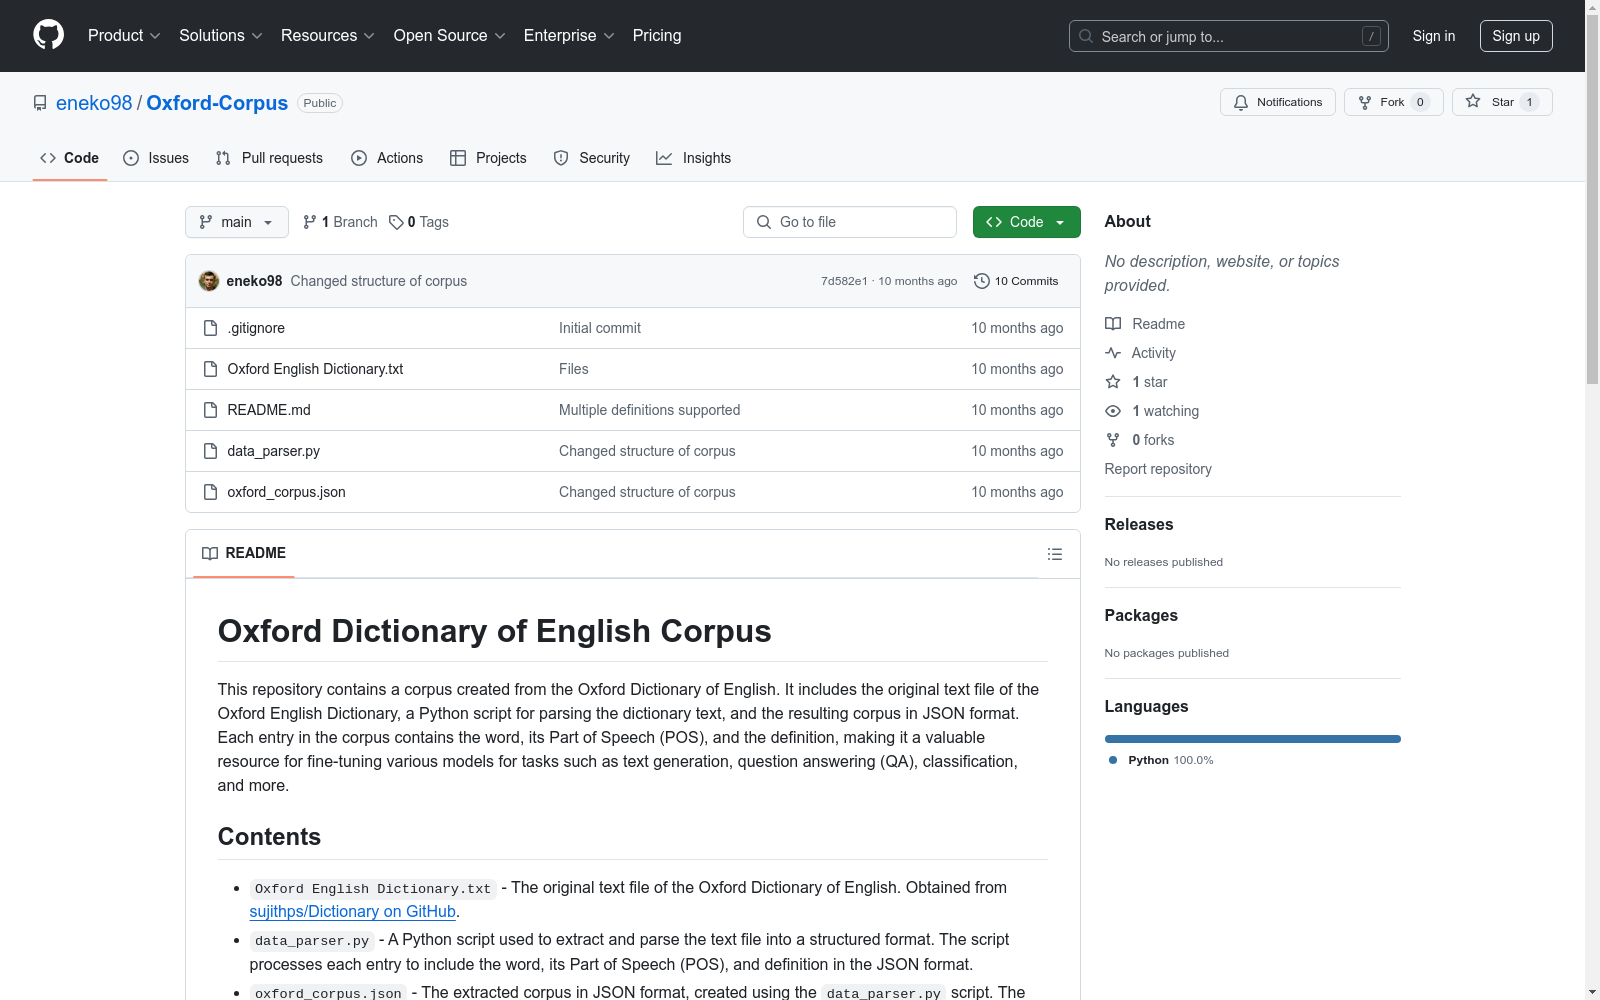This screenshot has width=1600, height=1000.
Task: Click the Go to file input
Action: click(x=850, y=222)
